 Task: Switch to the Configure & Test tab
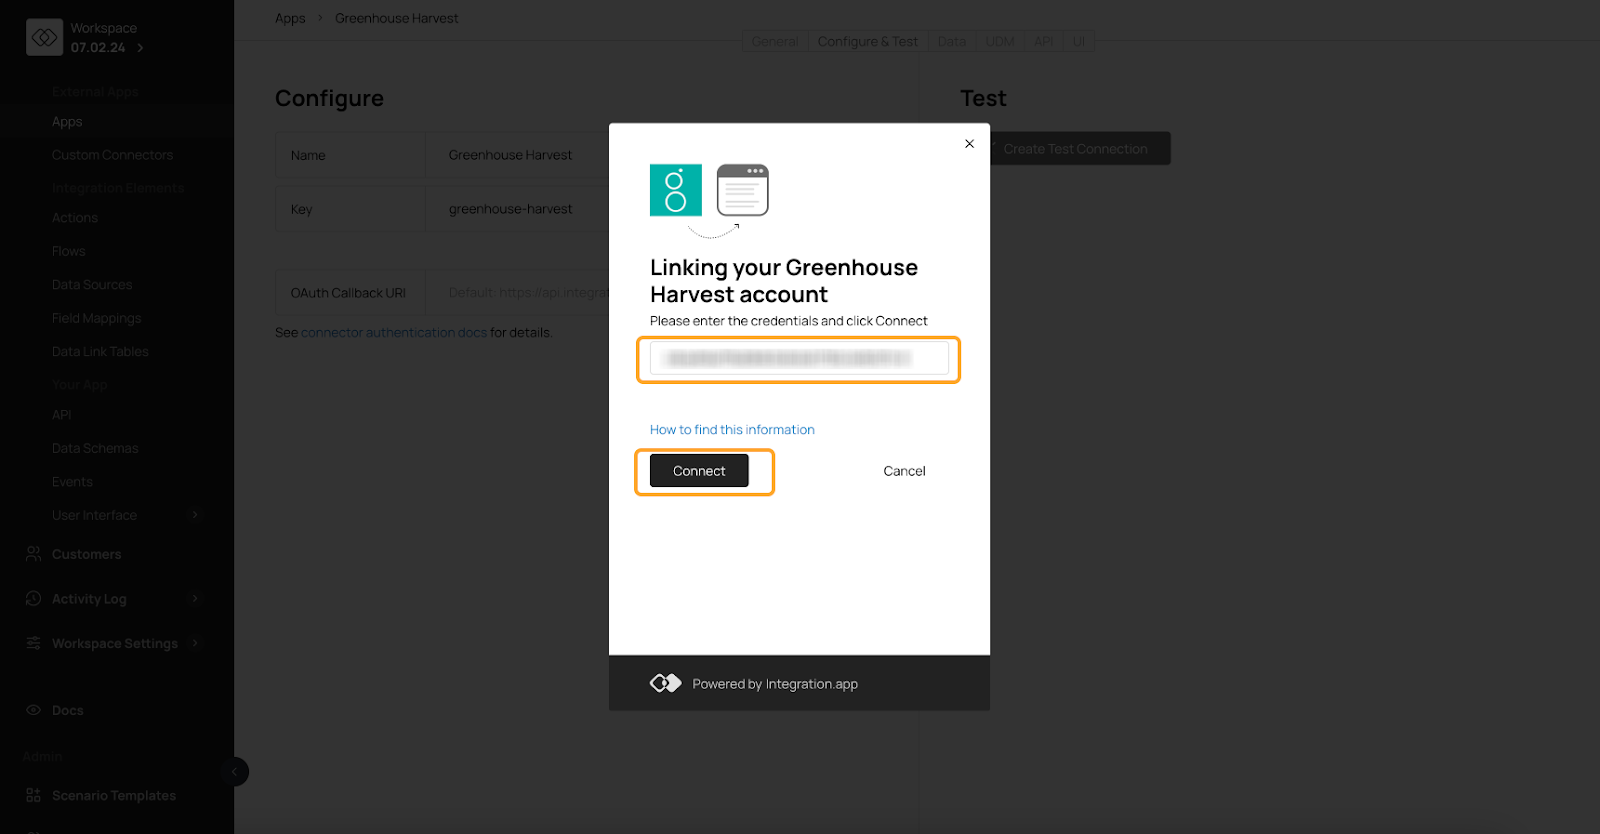867,41
